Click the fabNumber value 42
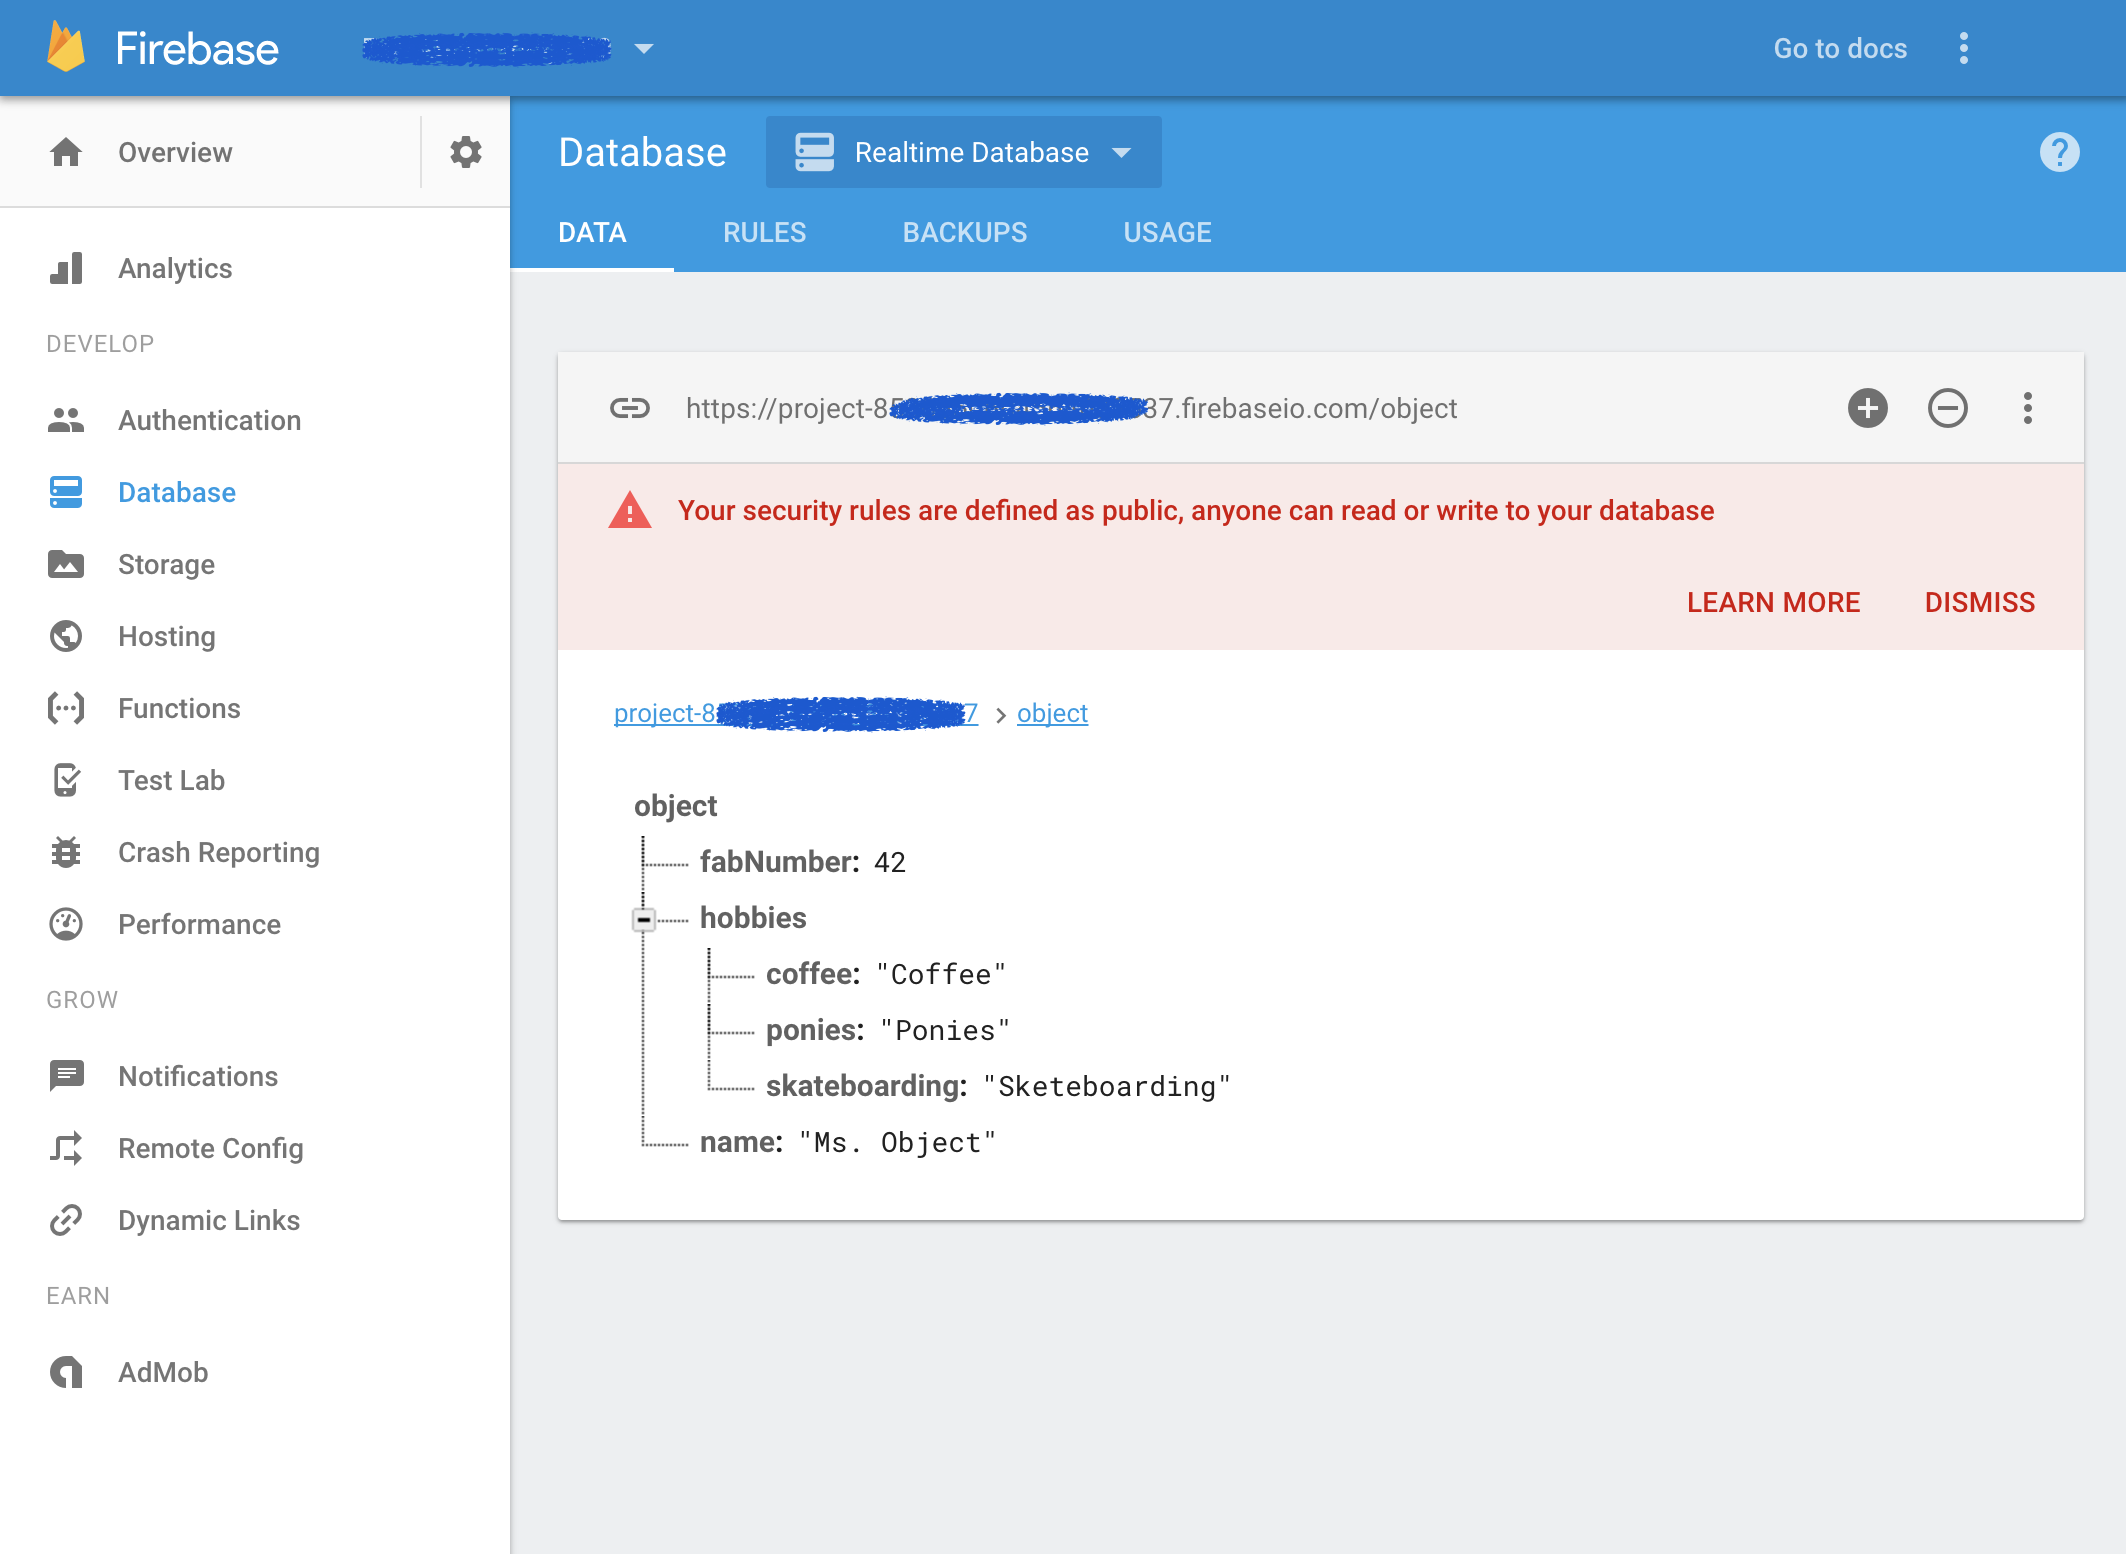Image resolution: width=2126 pixels, height=1554 pixels. tap(890, 862)
